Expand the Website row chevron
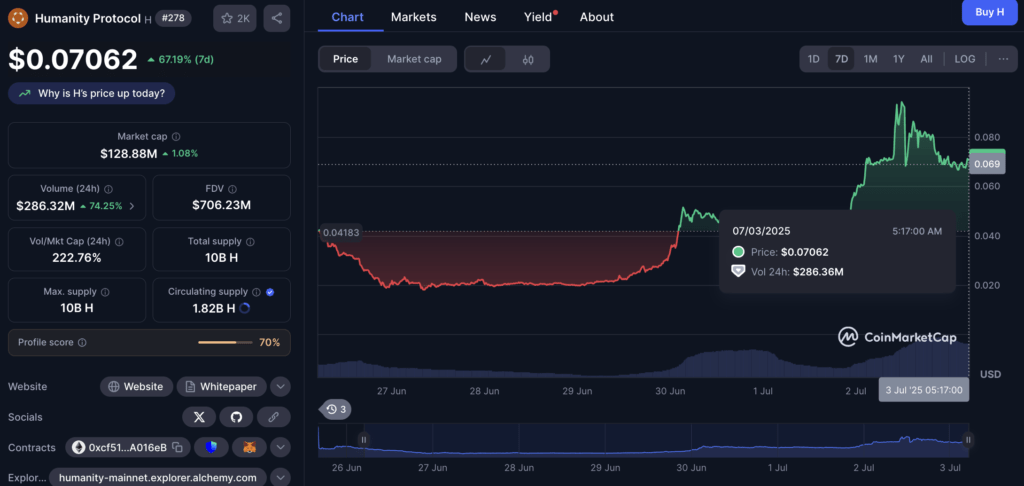This screenshot has width=1024, height=486. point(280,387)
